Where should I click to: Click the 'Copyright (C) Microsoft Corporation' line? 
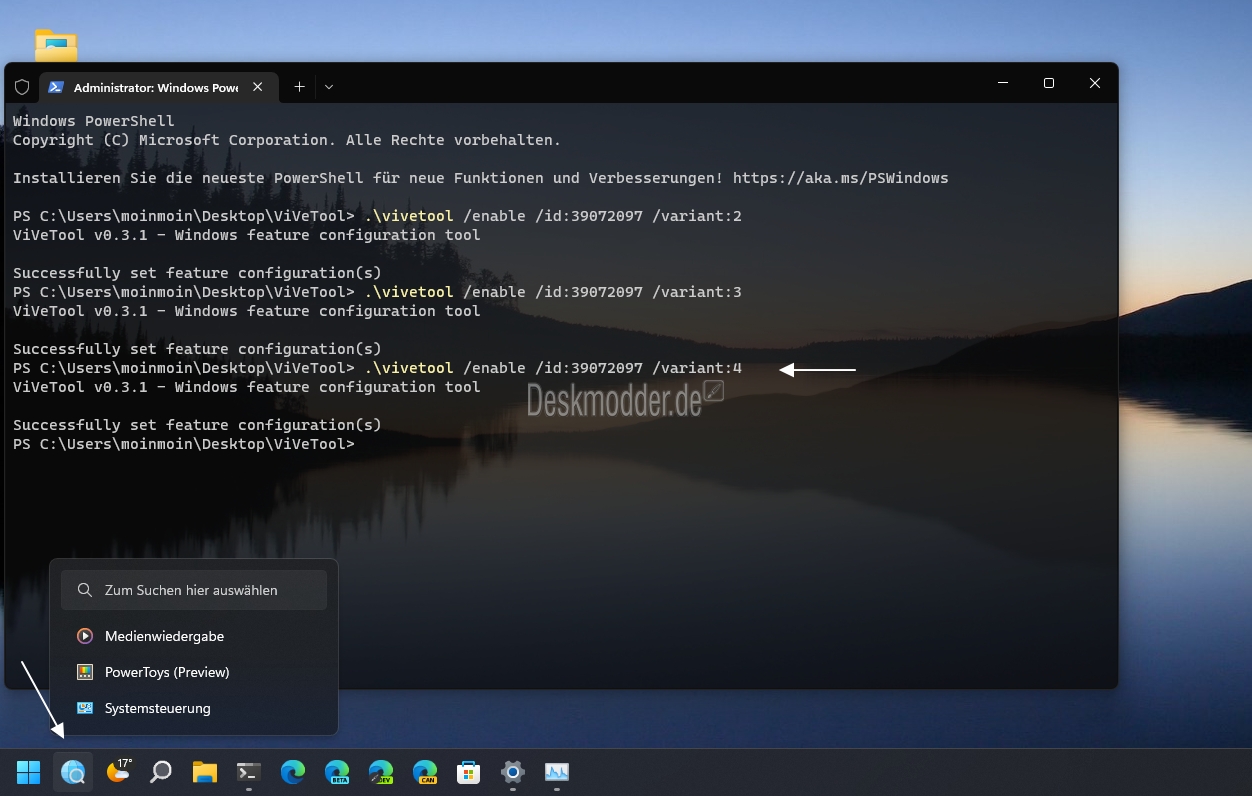coord(287,140)
